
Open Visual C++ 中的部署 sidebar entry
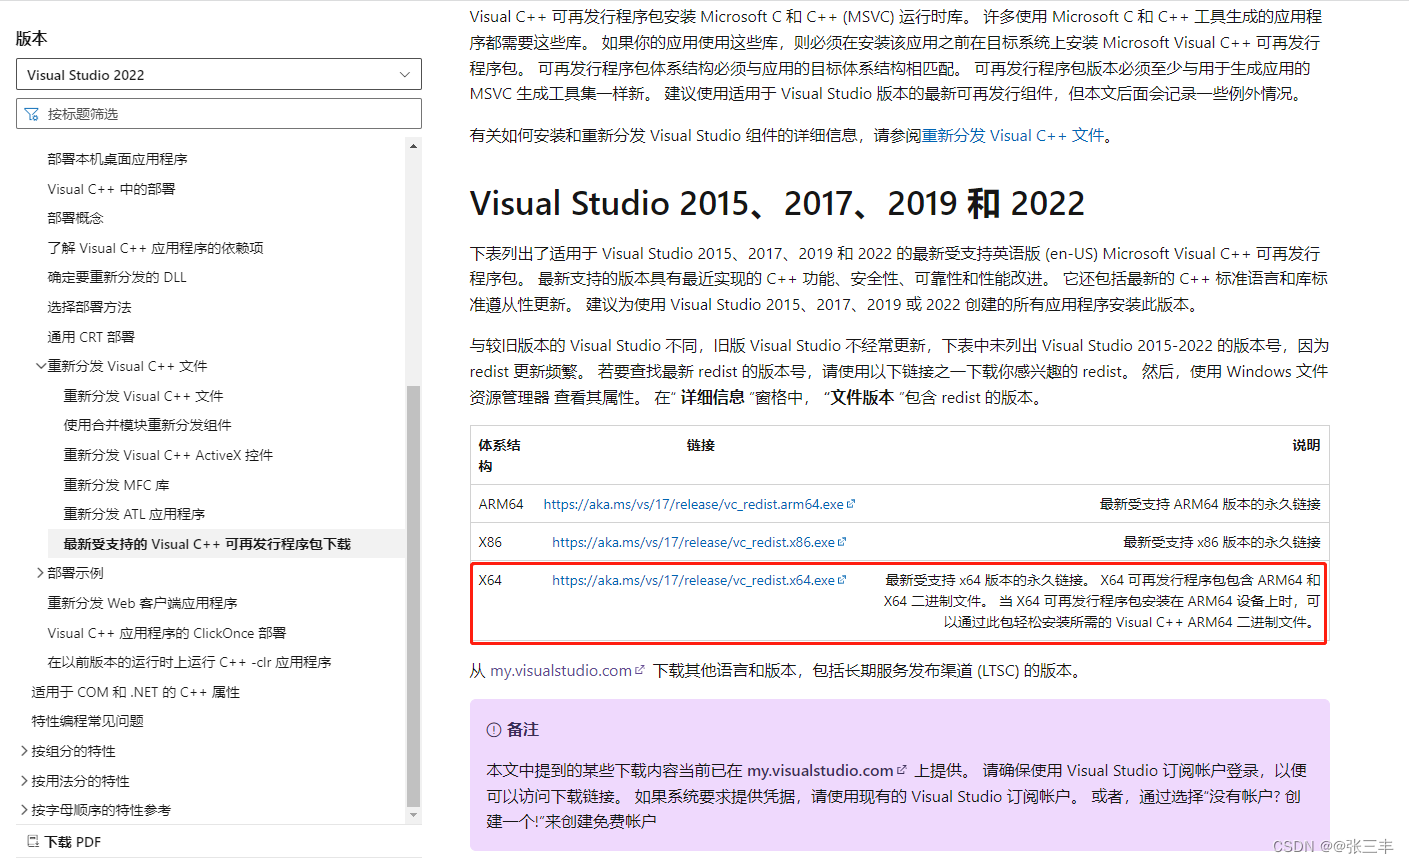point(111,189)
